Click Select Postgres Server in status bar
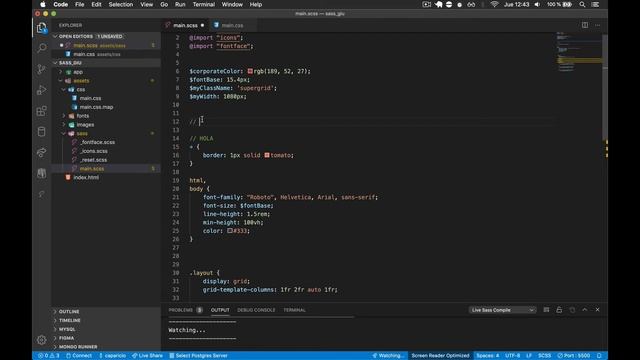 tap(198, 356)
